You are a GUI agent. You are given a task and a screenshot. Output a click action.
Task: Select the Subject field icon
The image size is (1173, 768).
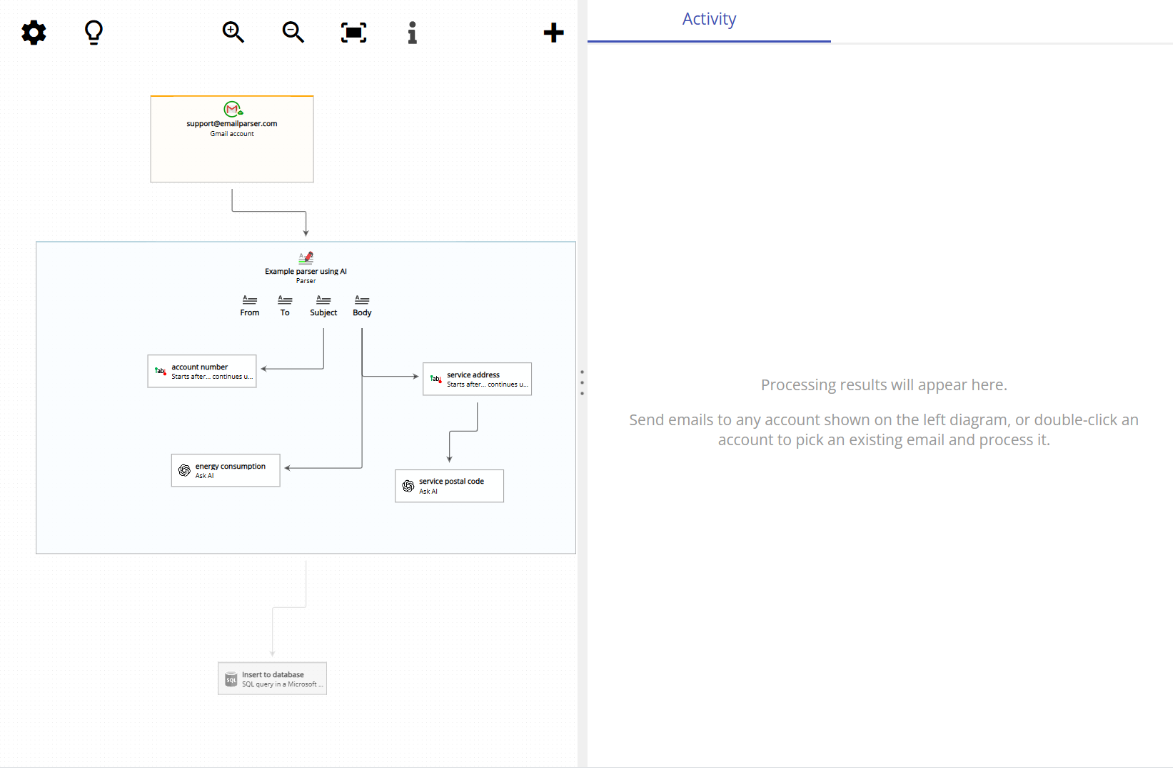pos(322,302)
